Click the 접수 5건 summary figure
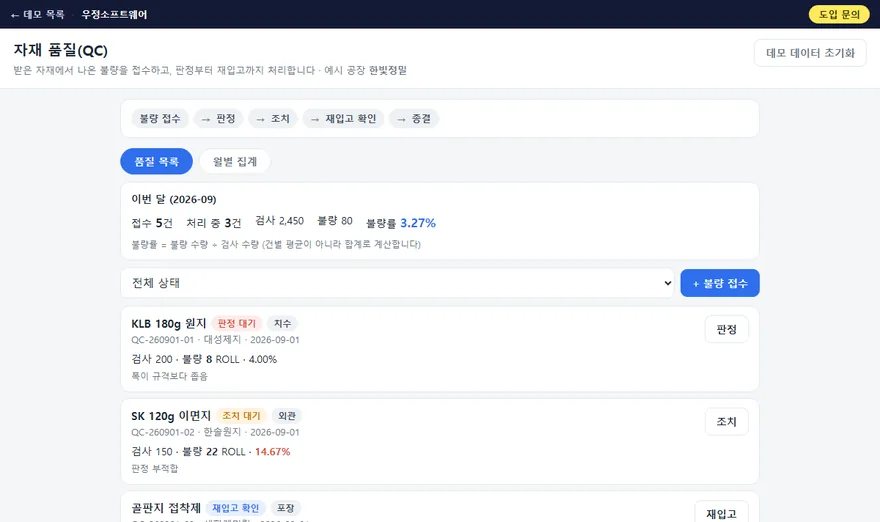Image resolution: width=880 pixels, height=522 pixels. (152, 223)
